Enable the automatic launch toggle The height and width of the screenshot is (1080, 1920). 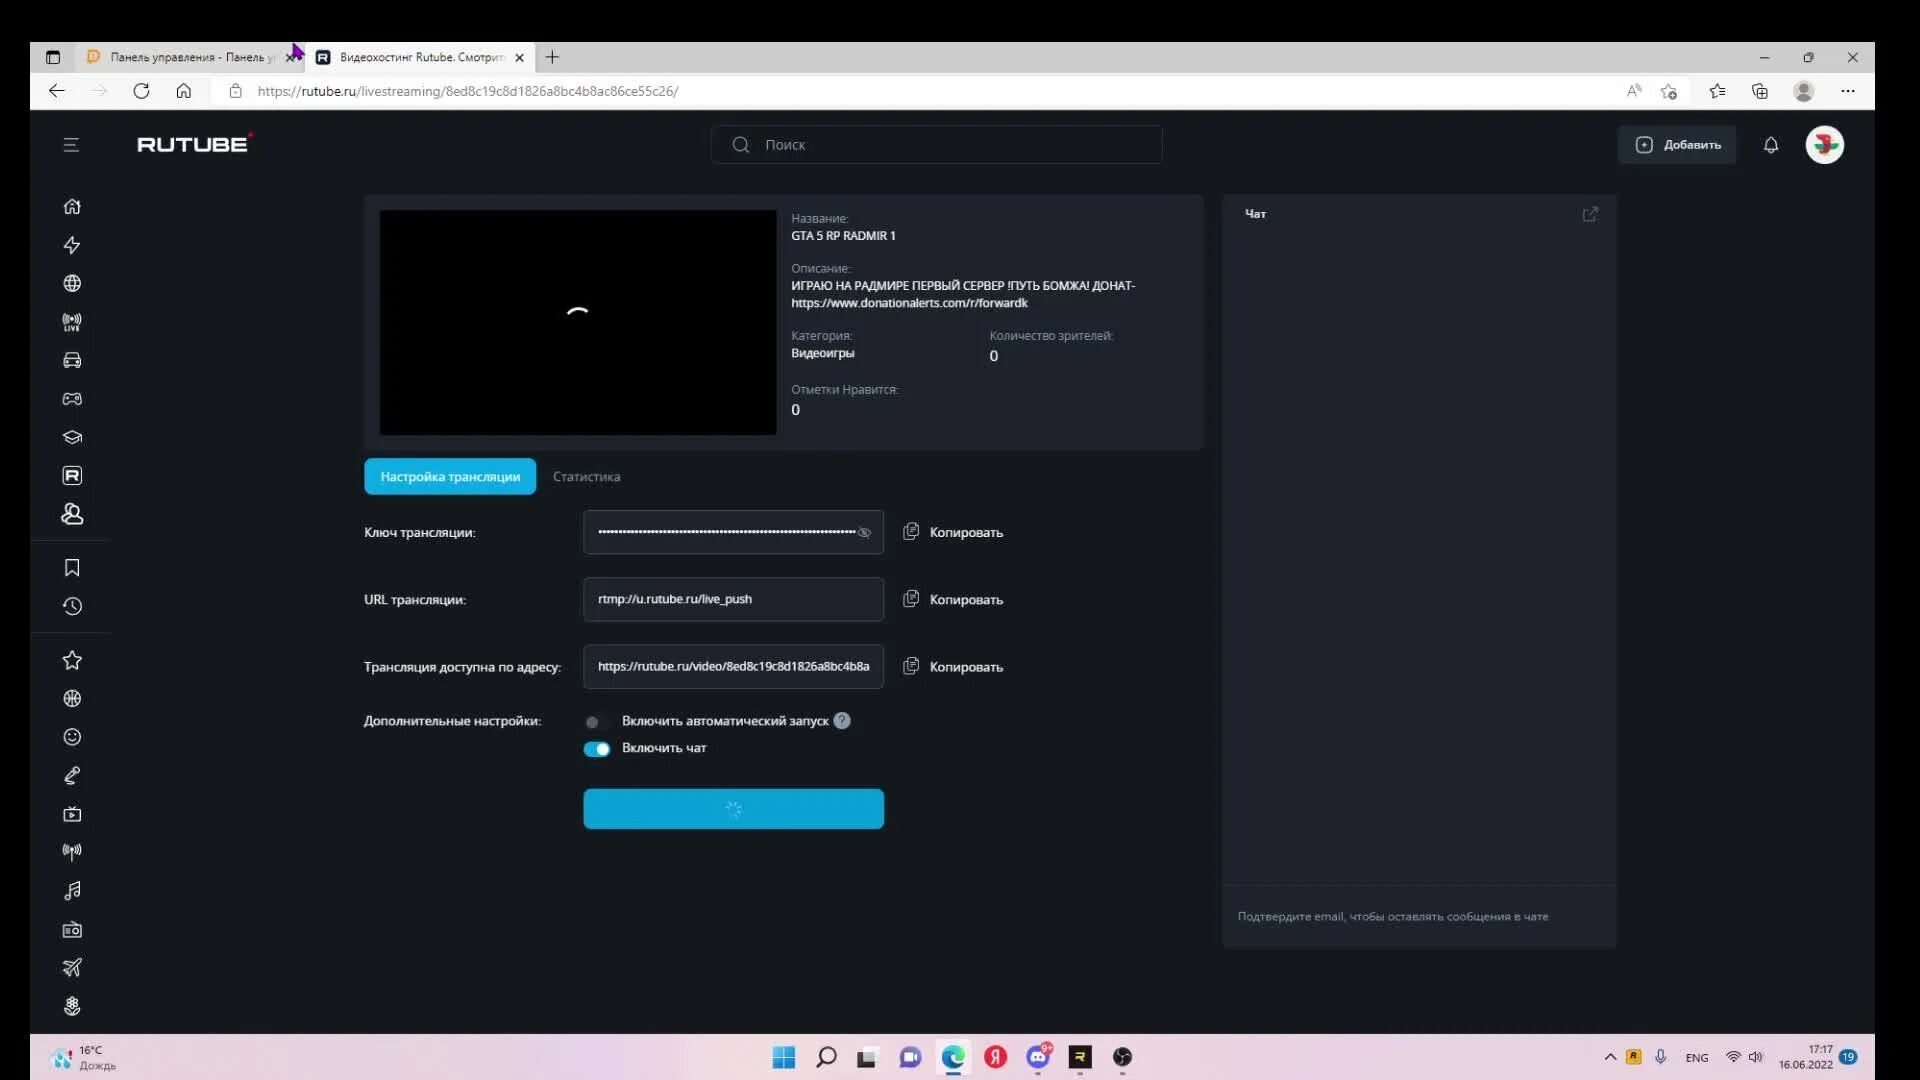597,722
